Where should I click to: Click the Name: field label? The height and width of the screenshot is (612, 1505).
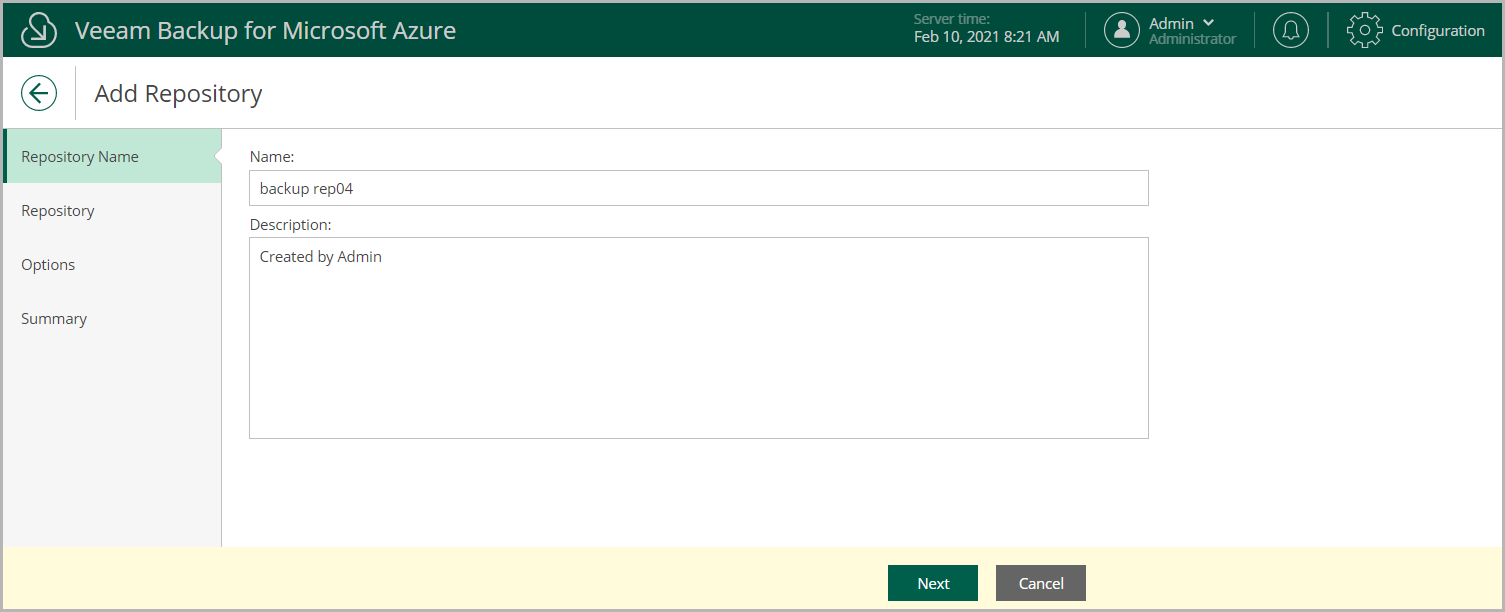(x=272, y=156)
